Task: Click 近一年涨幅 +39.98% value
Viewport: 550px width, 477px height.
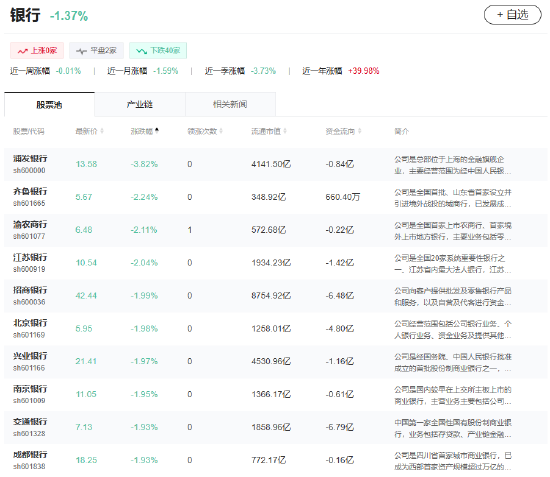Action: coord(364,71)
